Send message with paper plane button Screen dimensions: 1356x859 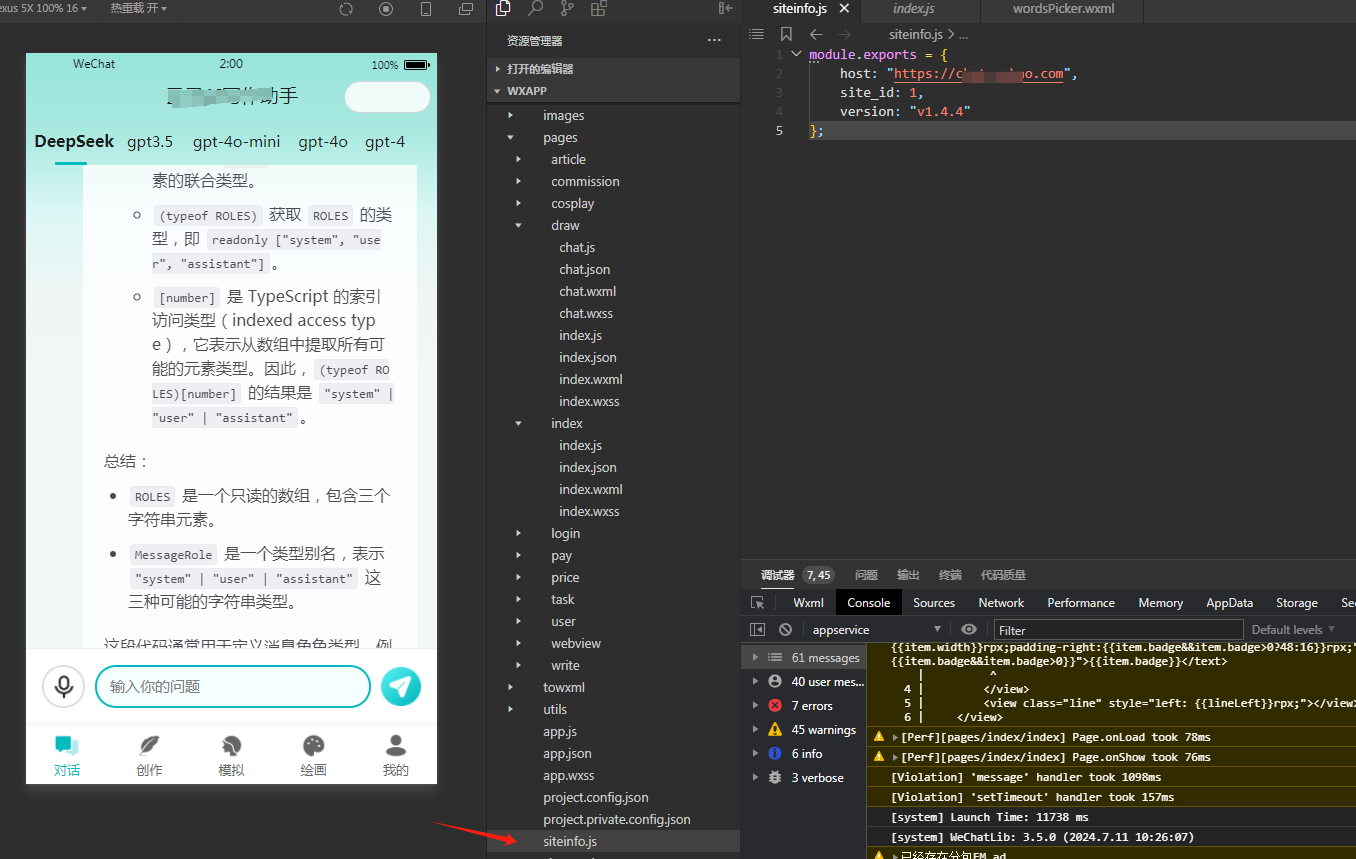[x=401, y=686]
